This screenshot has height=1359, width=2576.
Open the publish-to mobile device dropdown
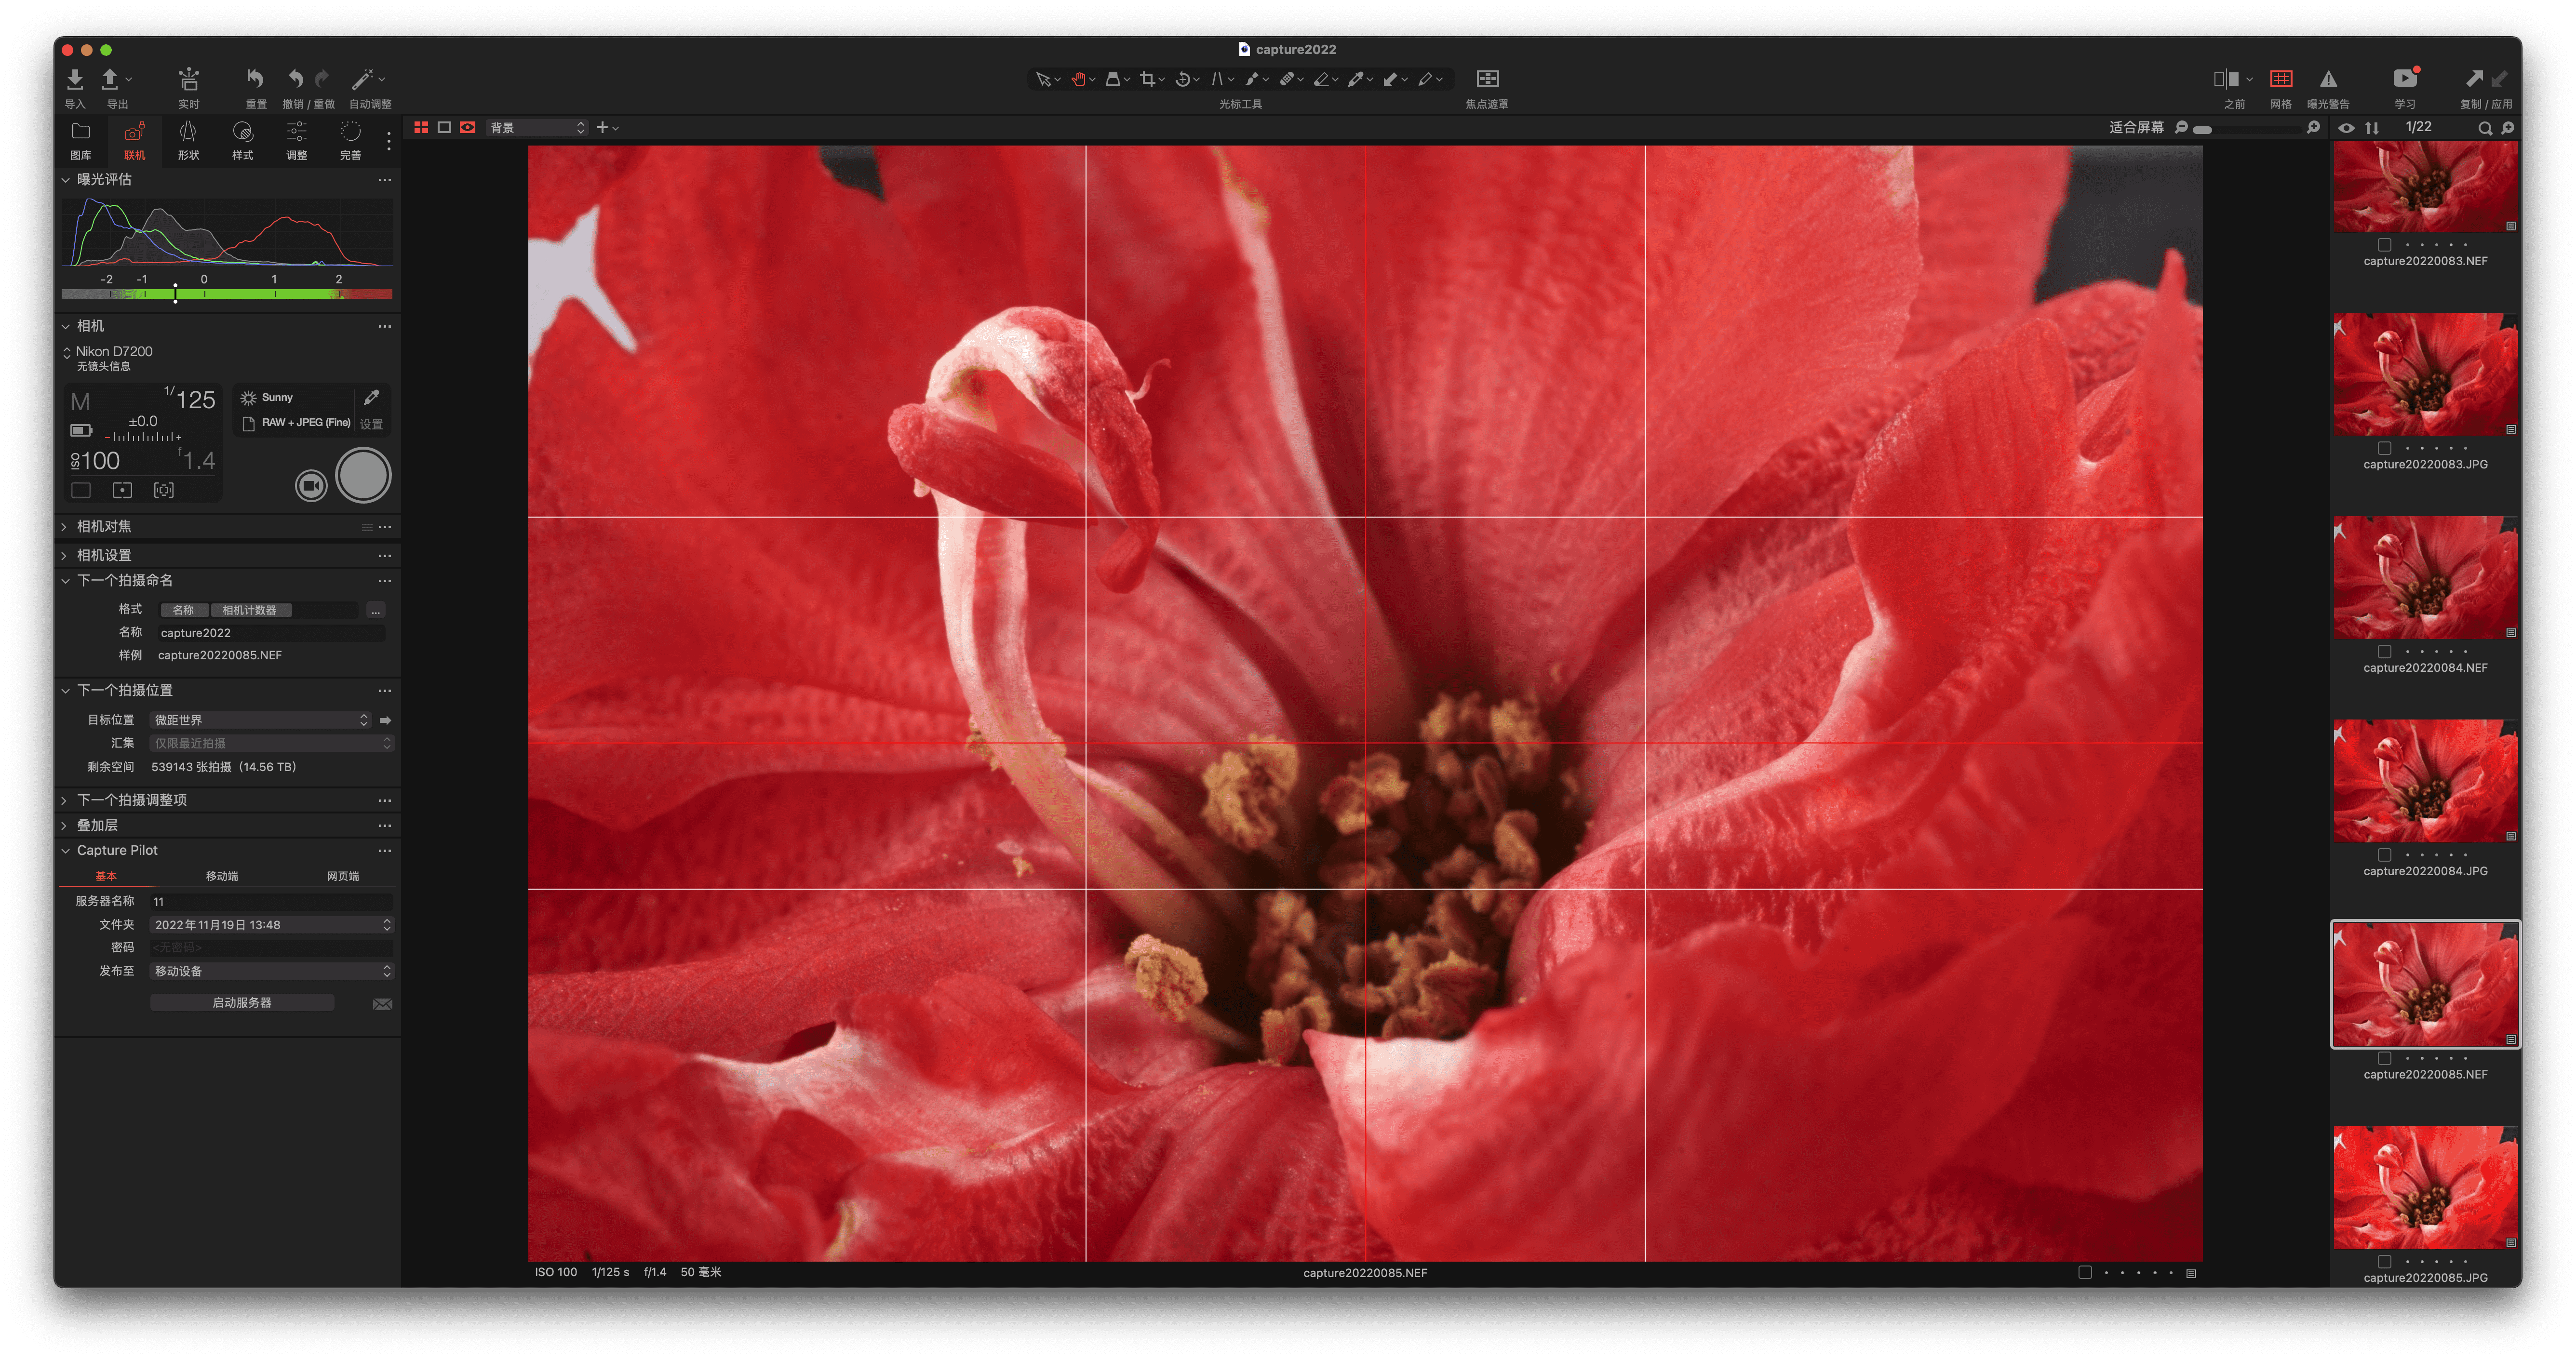(271, 971)
